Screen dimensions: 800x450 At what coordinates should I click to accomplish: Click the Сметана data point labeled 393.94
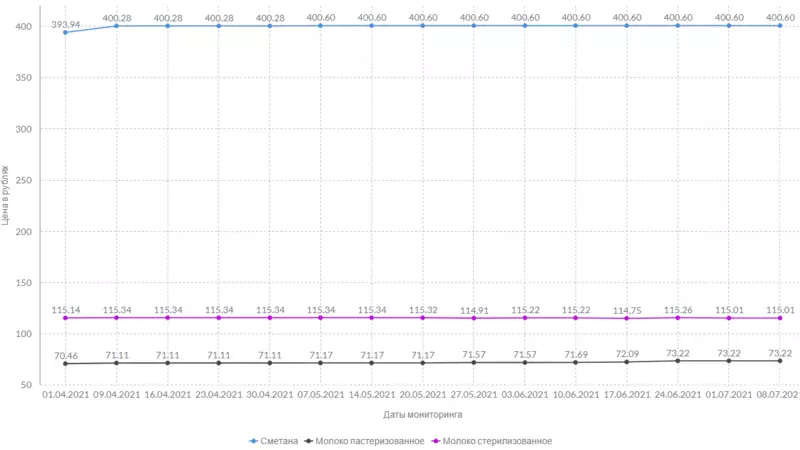pos(66,32)
